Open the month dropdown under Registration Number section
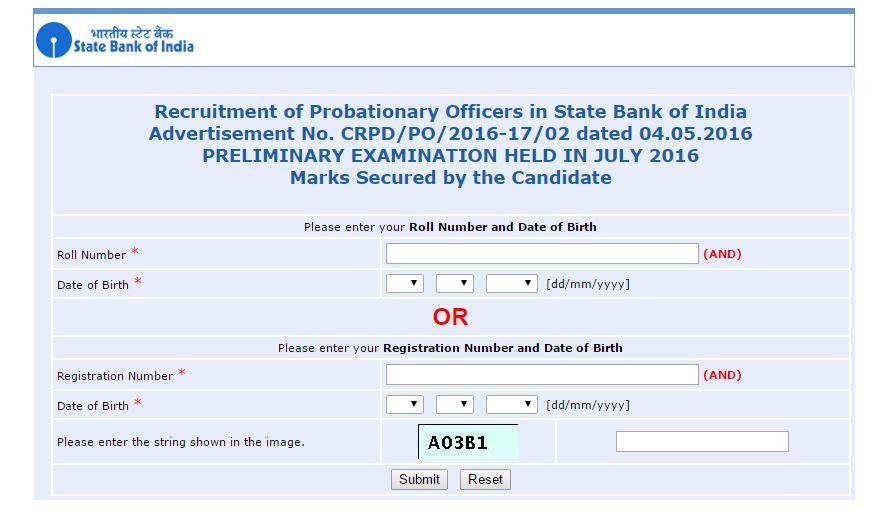 (x=455, y=404)
